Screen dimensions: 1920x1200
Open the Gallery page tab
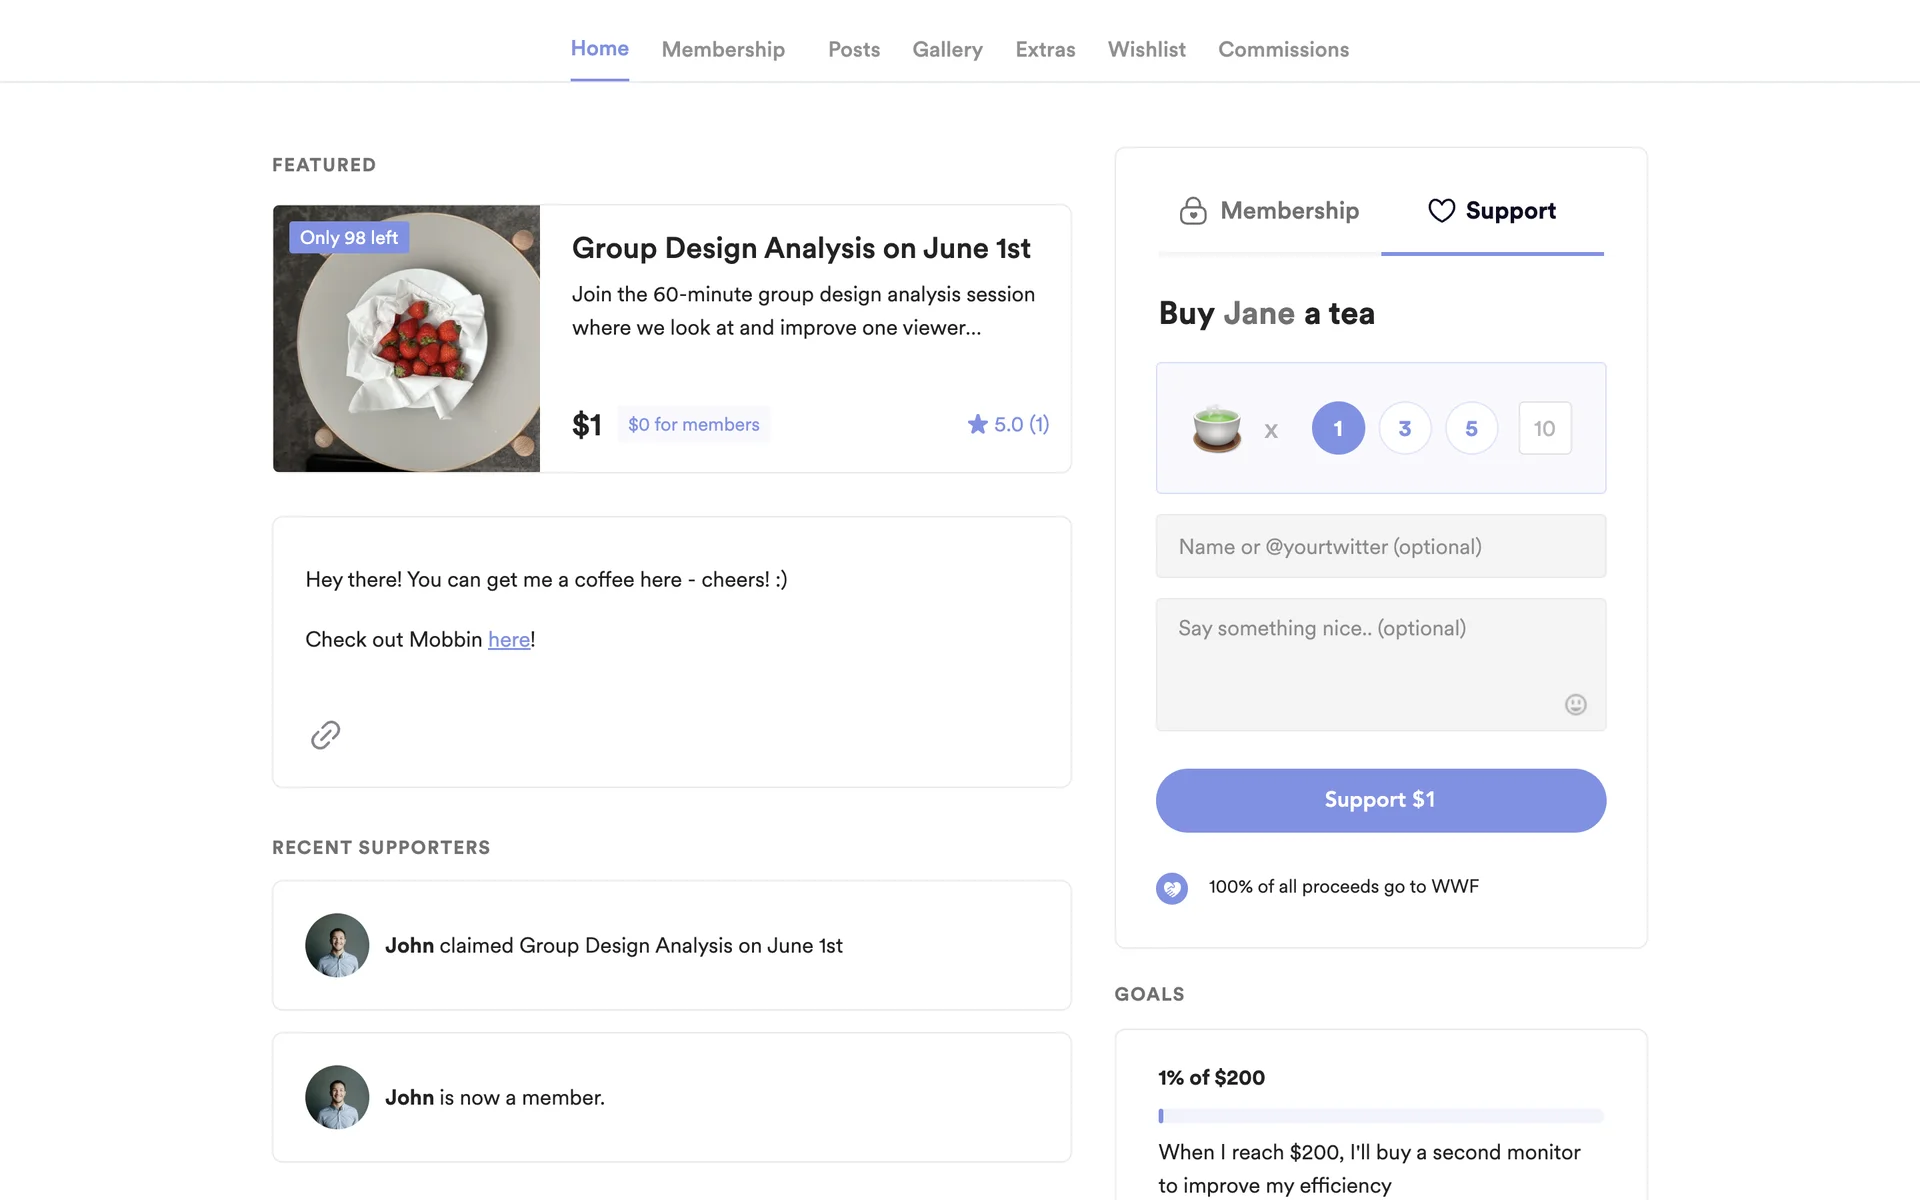947,49
